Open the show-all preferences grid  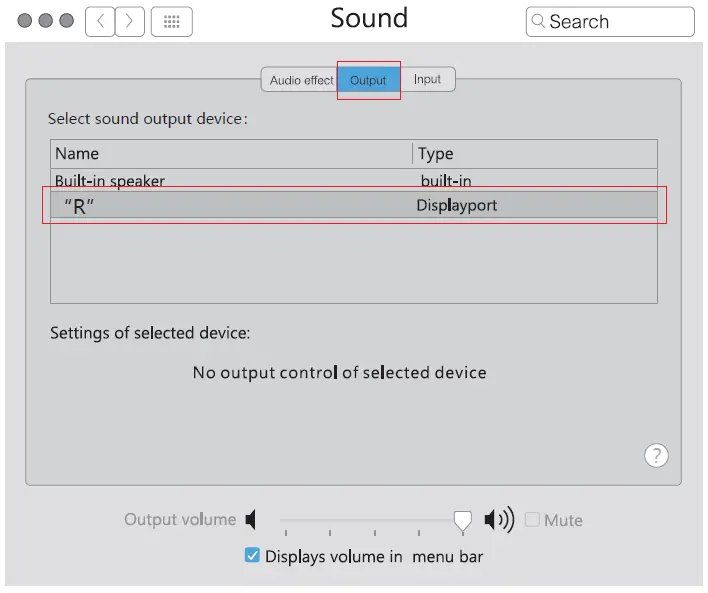coord(170,21)
